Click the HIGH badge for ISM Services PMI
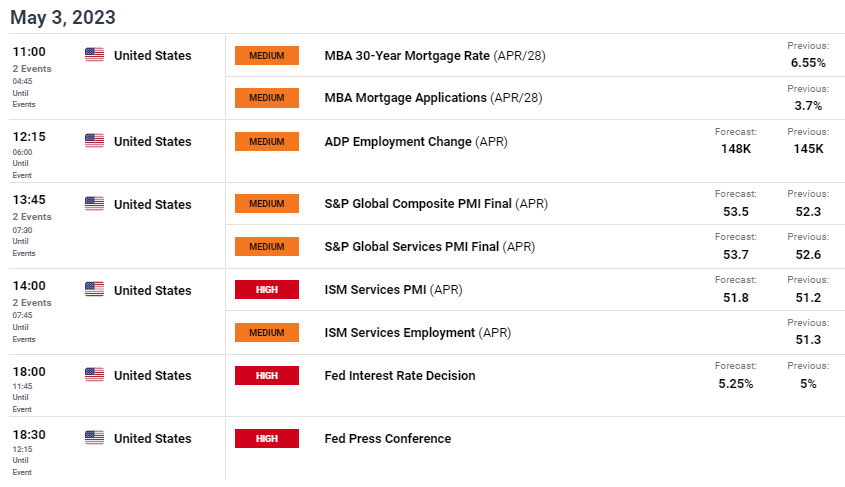The height and width of the screenshot is (487, 845). pos(267,289)
